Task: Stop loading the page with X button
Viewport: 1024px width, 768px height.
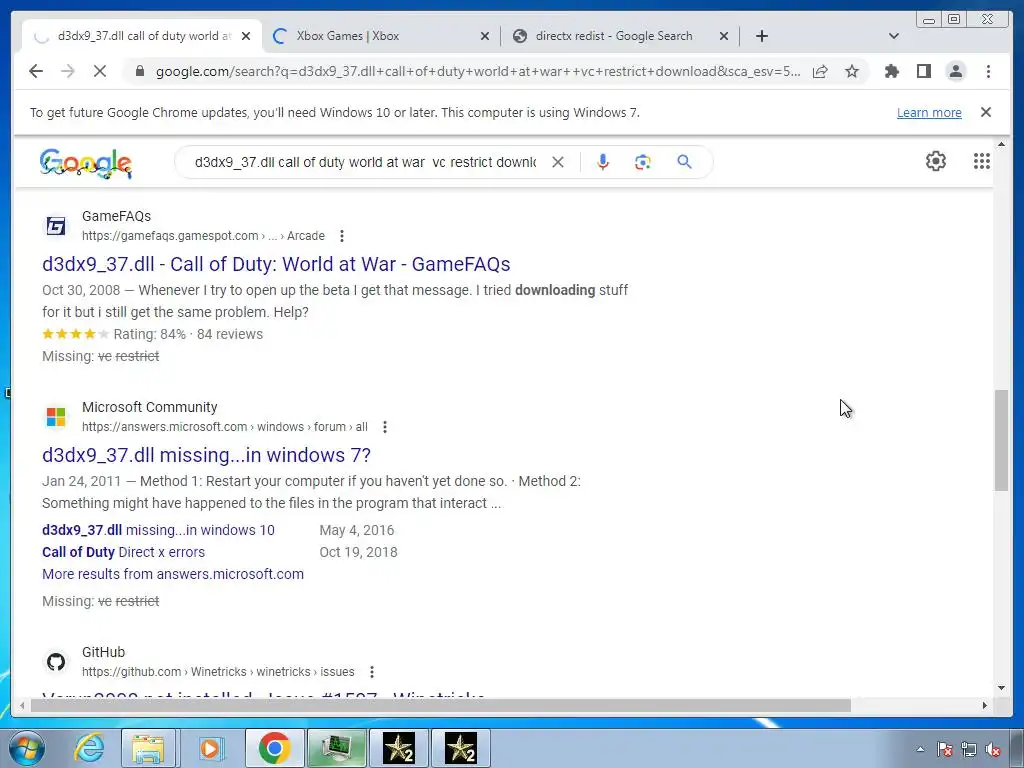Action: [100, 71]
